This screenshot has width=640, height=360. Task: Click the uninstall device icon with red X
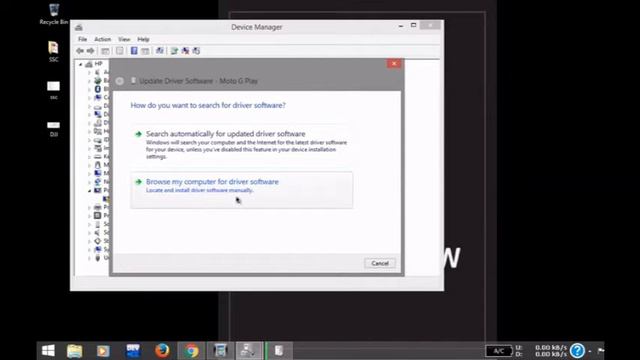[185, 51]
